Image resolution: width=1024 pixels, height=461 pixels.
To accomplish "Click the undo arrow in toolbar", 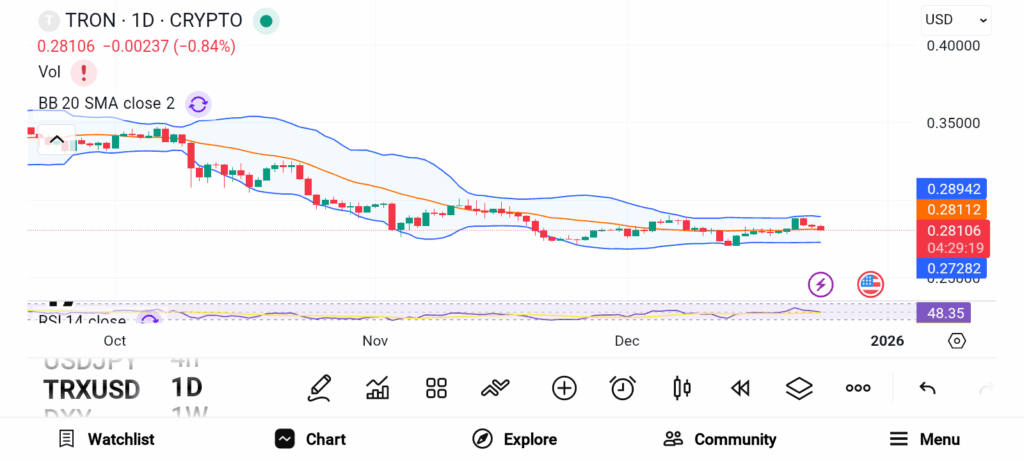I will point(927,388).
